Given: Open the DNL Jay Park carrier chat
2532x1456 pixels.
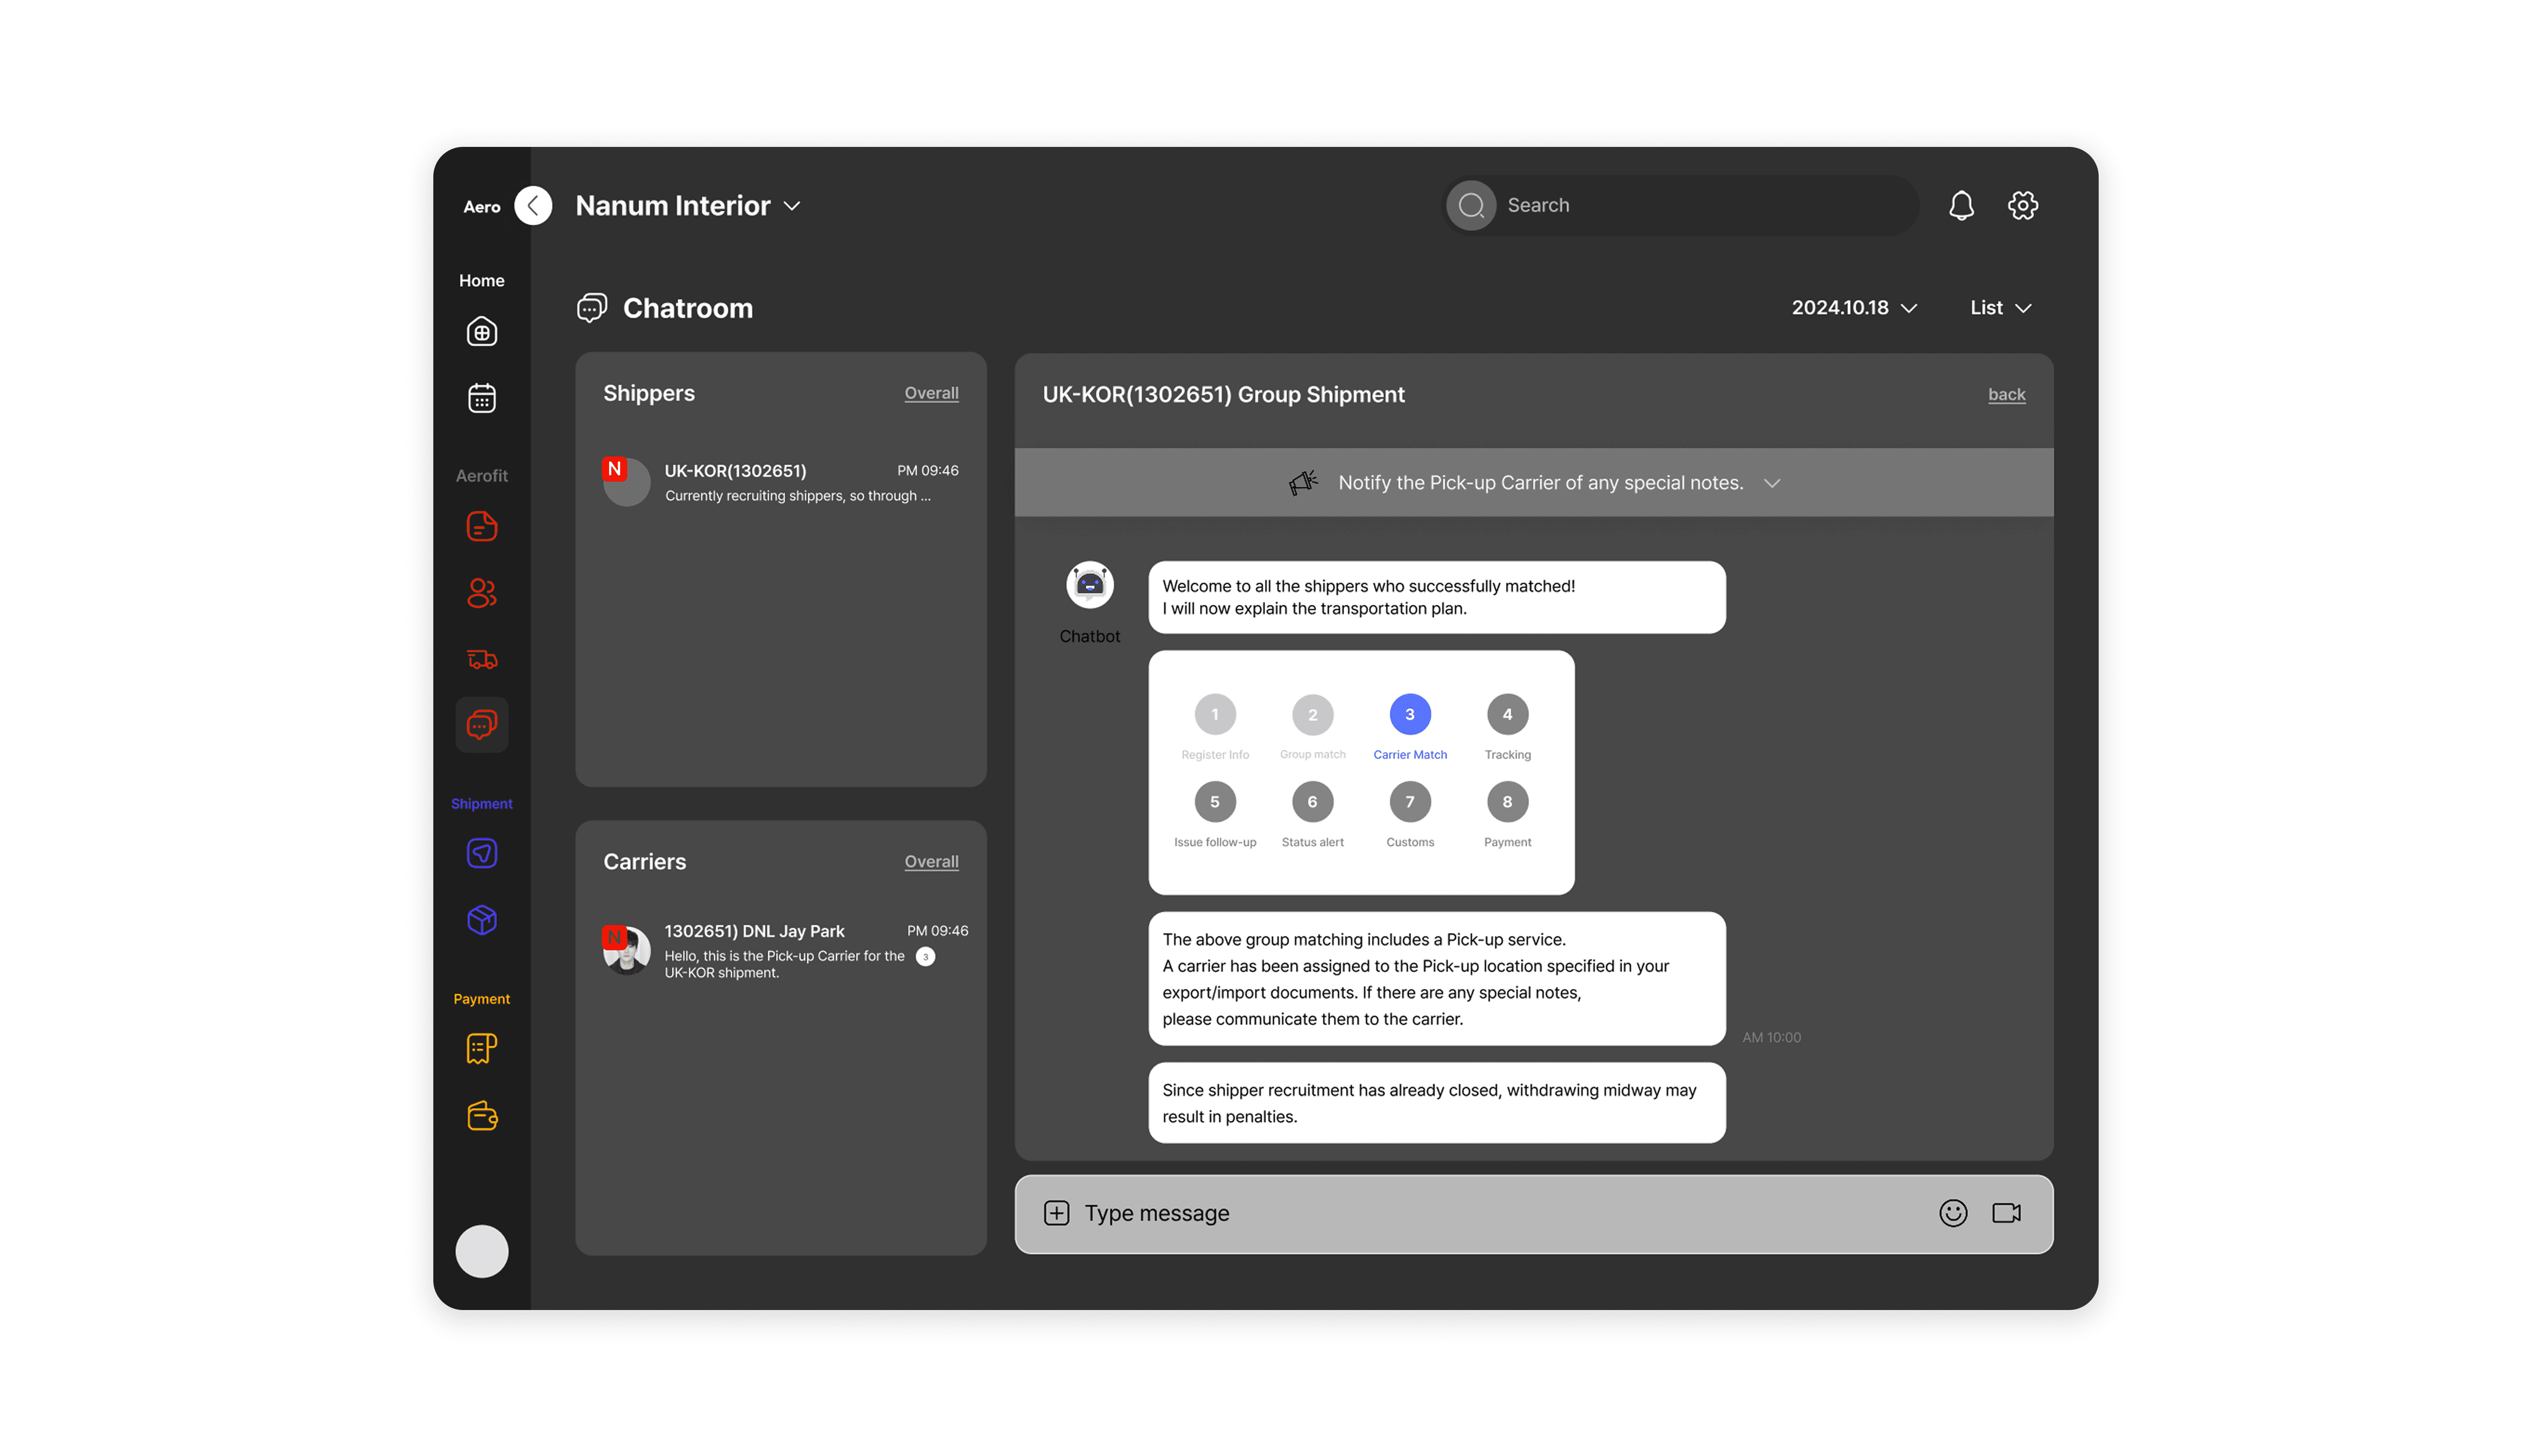Looking at the screenshot, I should (x=780, y=950).
